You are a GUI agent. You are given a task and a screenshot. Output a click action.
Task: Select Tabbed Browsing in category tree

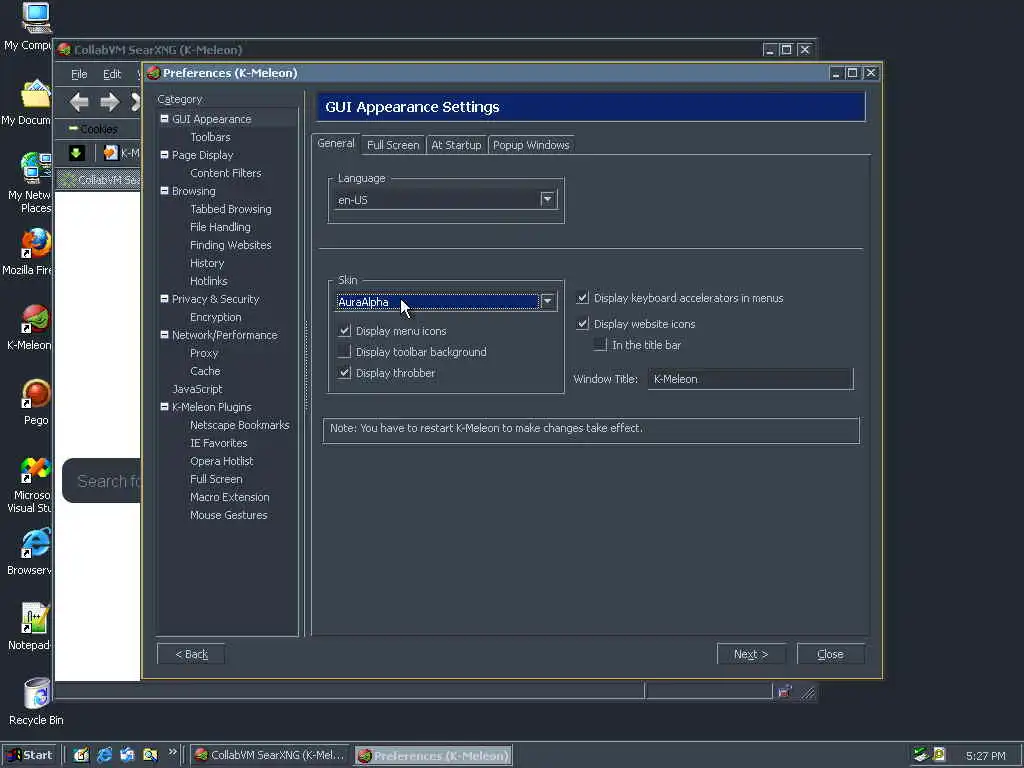pyautogui.click(x=231, y=209)
